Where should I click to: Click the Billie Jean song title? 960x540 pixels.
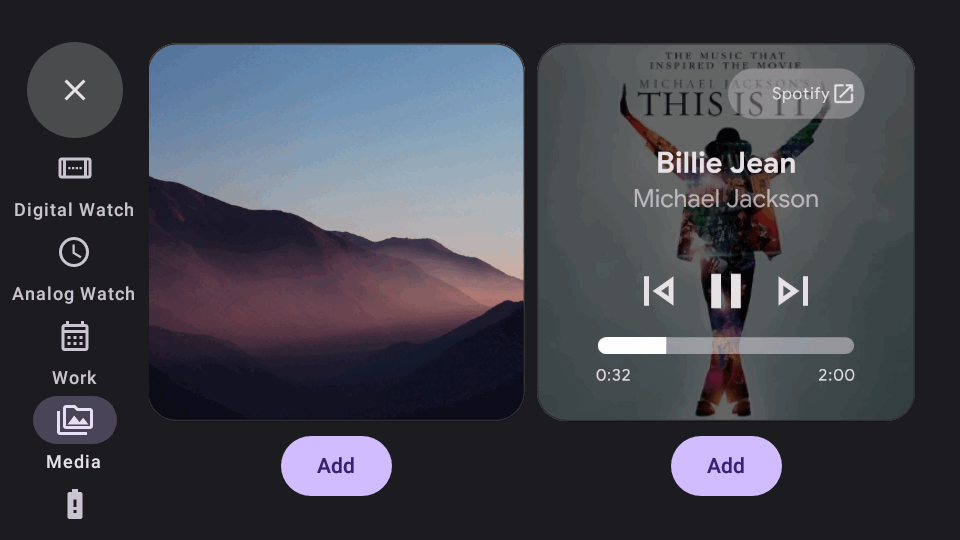(726, 163)
